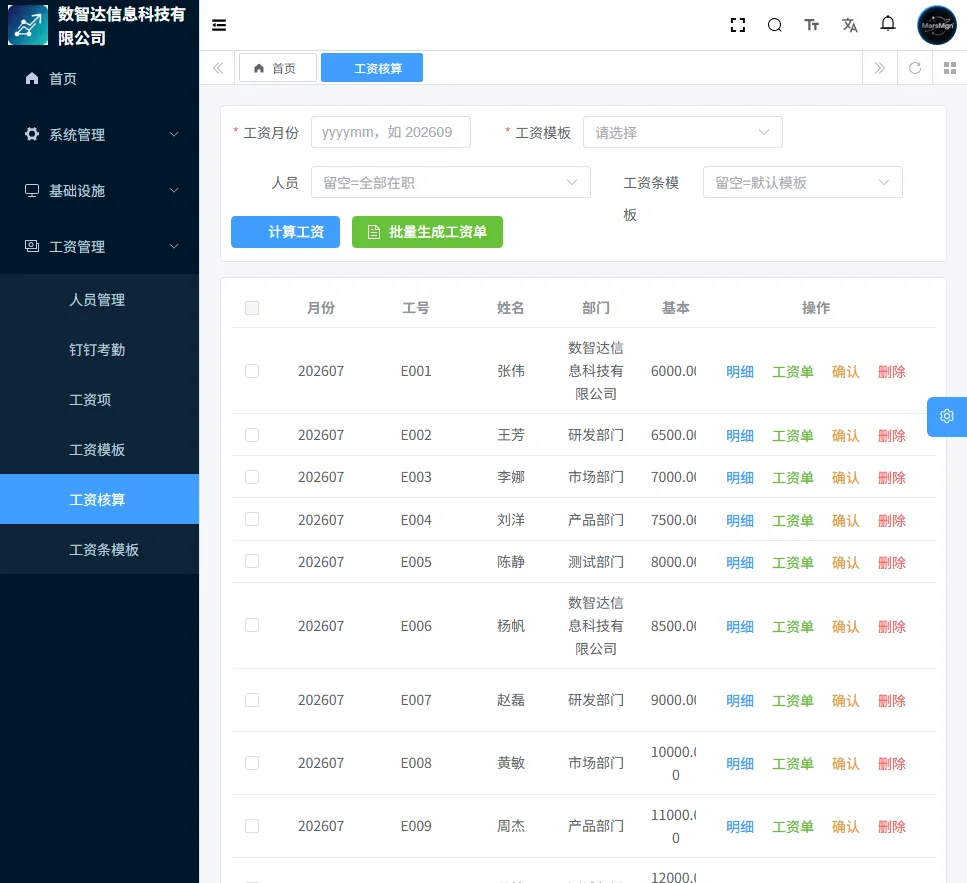Image resolution: width=967 pixels, height=883 pixels.
Task: Toggle fullscreen mode icon
Action: coord(738,25)
